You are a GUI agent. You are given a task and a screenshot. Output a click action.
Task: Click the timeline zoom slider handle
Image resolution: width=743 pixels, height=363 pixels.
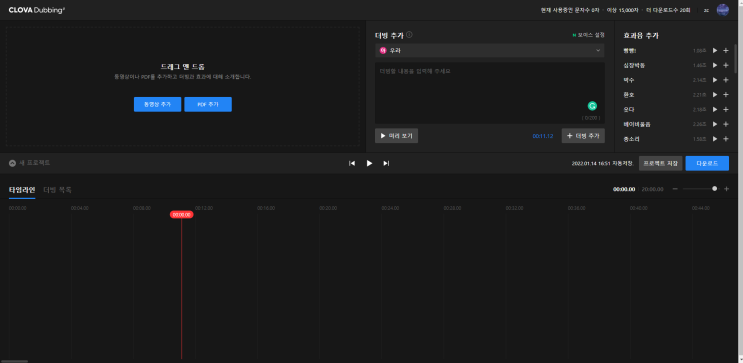pos(715,189)
